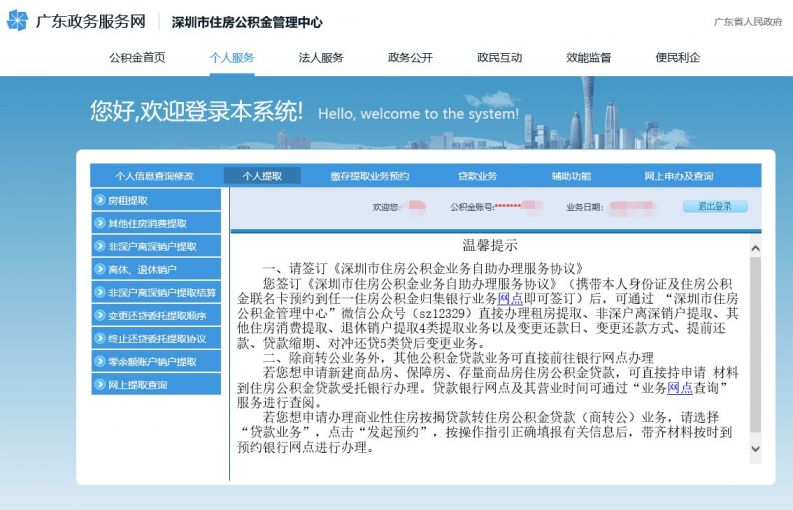Open the 其他住房消费提取 sidebar entry
Screen dimensions: 793x510
click(x=156, y=223)
